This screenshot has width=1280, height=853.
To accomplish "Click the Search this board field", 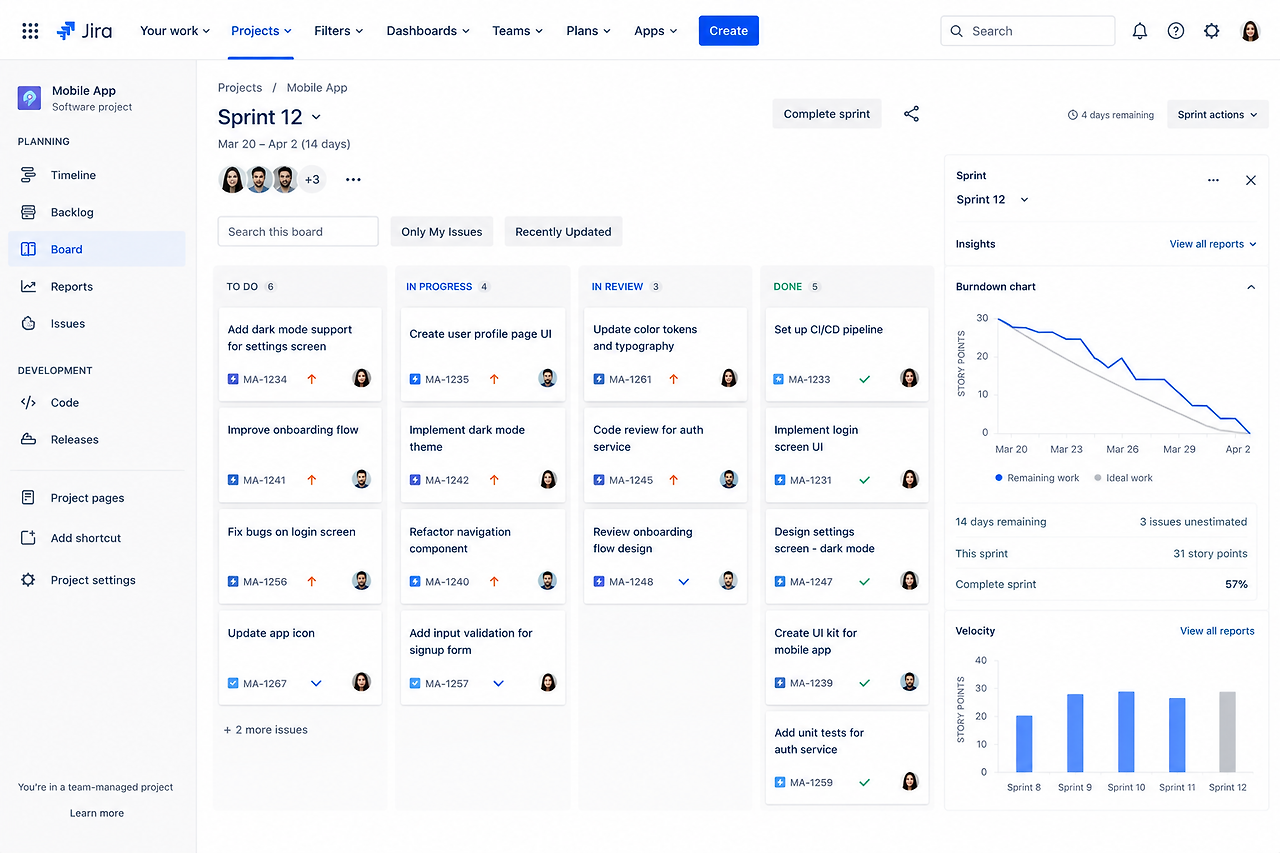I will click(x=298, y=232).
